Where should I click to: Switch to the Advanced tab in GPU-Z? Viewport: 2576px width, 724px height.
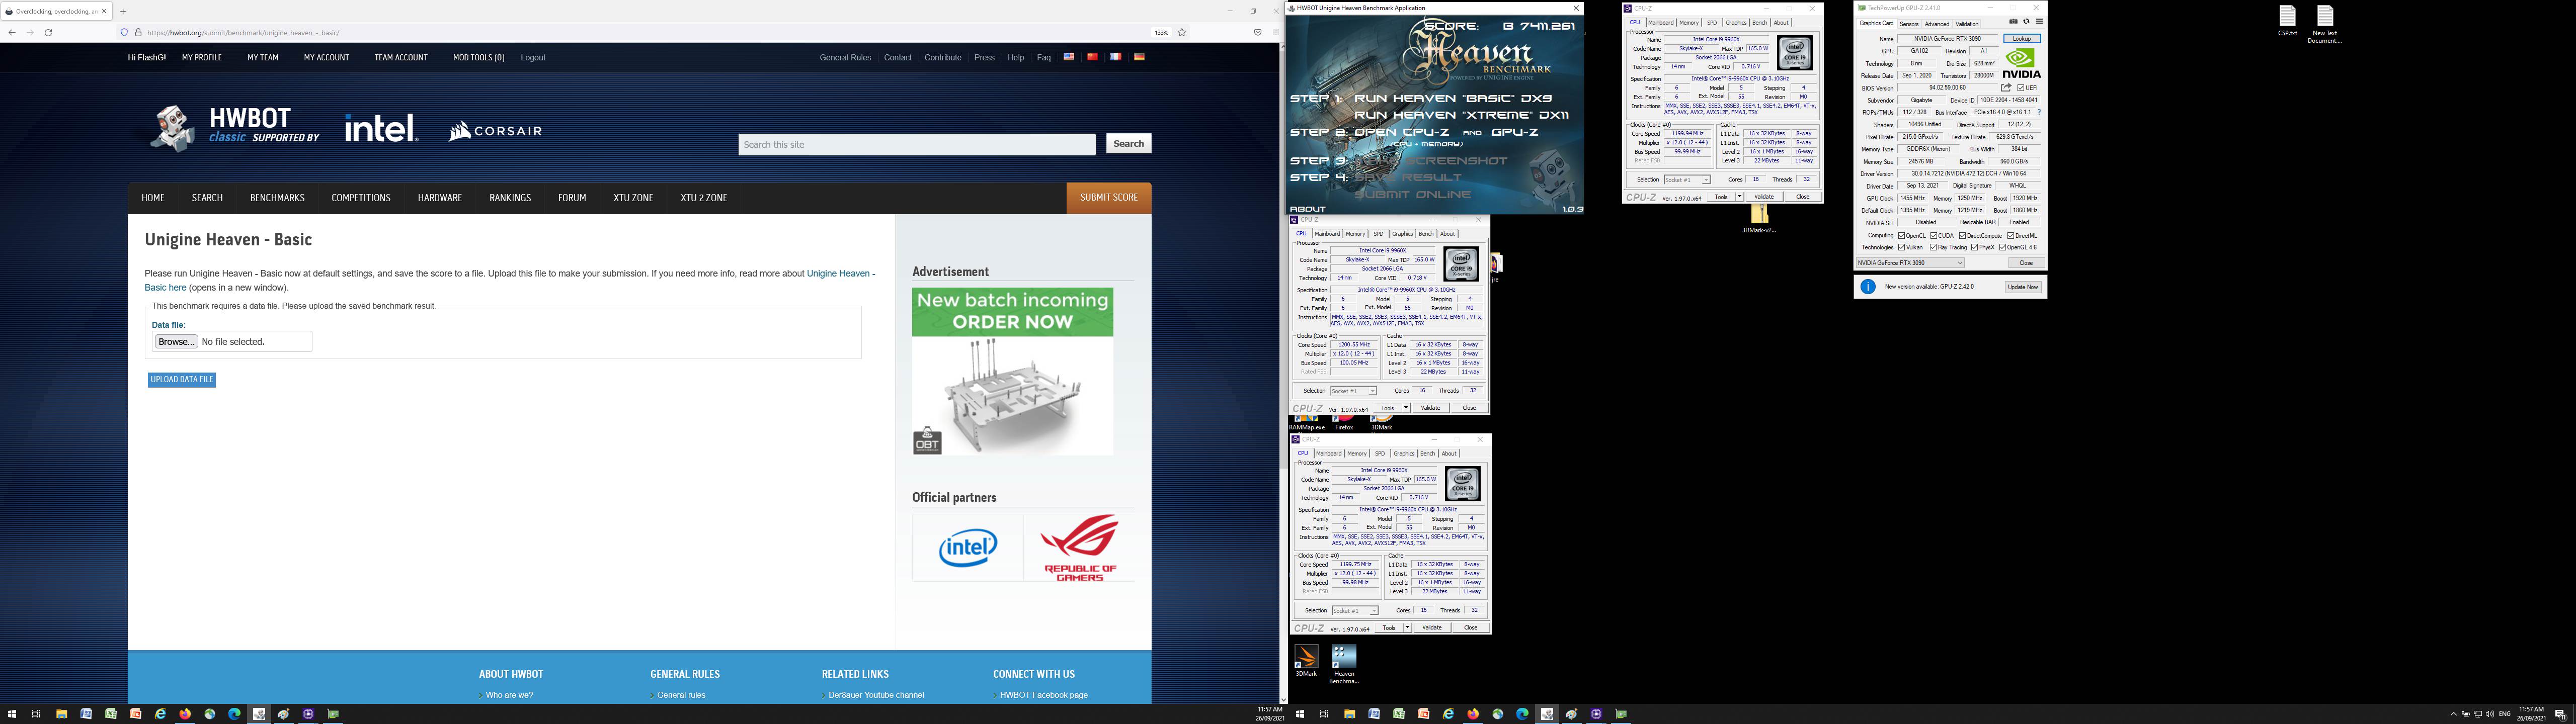click(1937, 24)
